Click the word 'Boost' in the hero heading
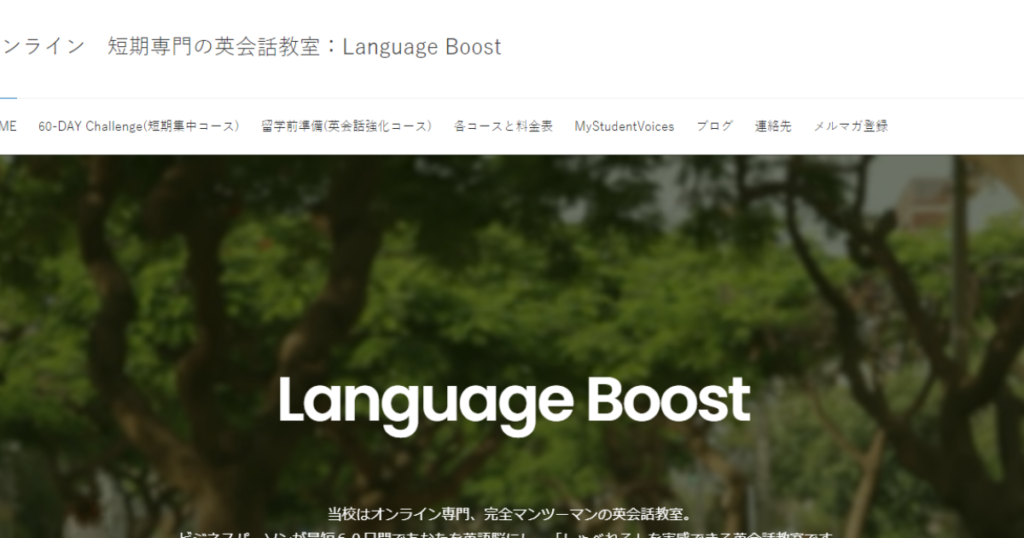The image size is (1024, 538). [x=667, y=399]
